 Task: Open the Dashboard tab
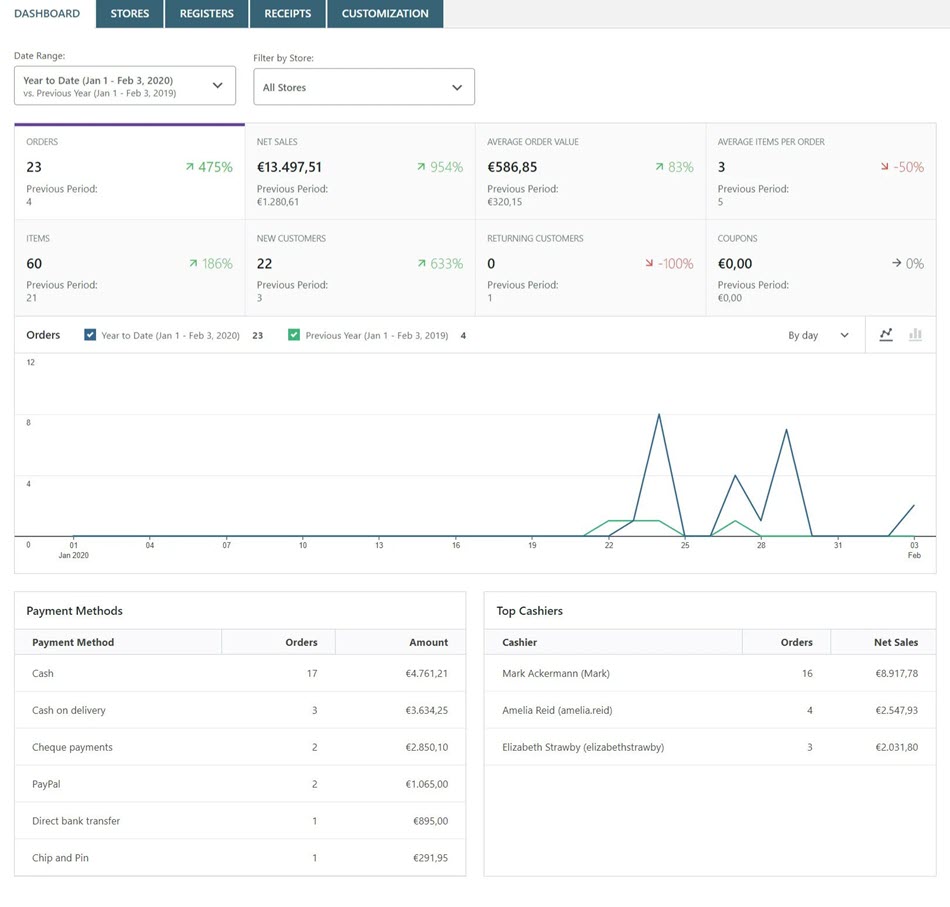(x=47, y=13)
